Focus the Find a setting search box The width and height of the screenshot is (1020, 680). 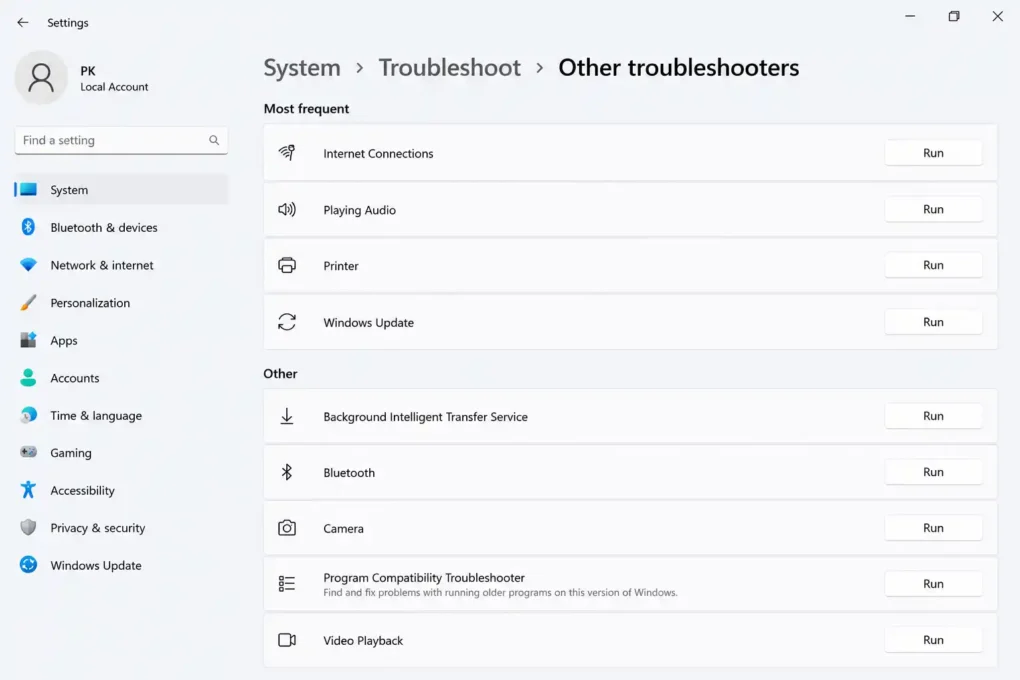coord(121,140)
